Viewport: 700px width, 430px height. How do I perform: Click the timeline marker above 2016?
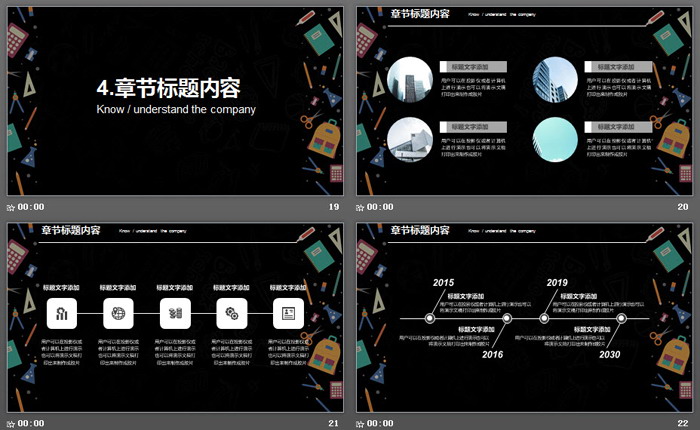click(x=507, y=318)
